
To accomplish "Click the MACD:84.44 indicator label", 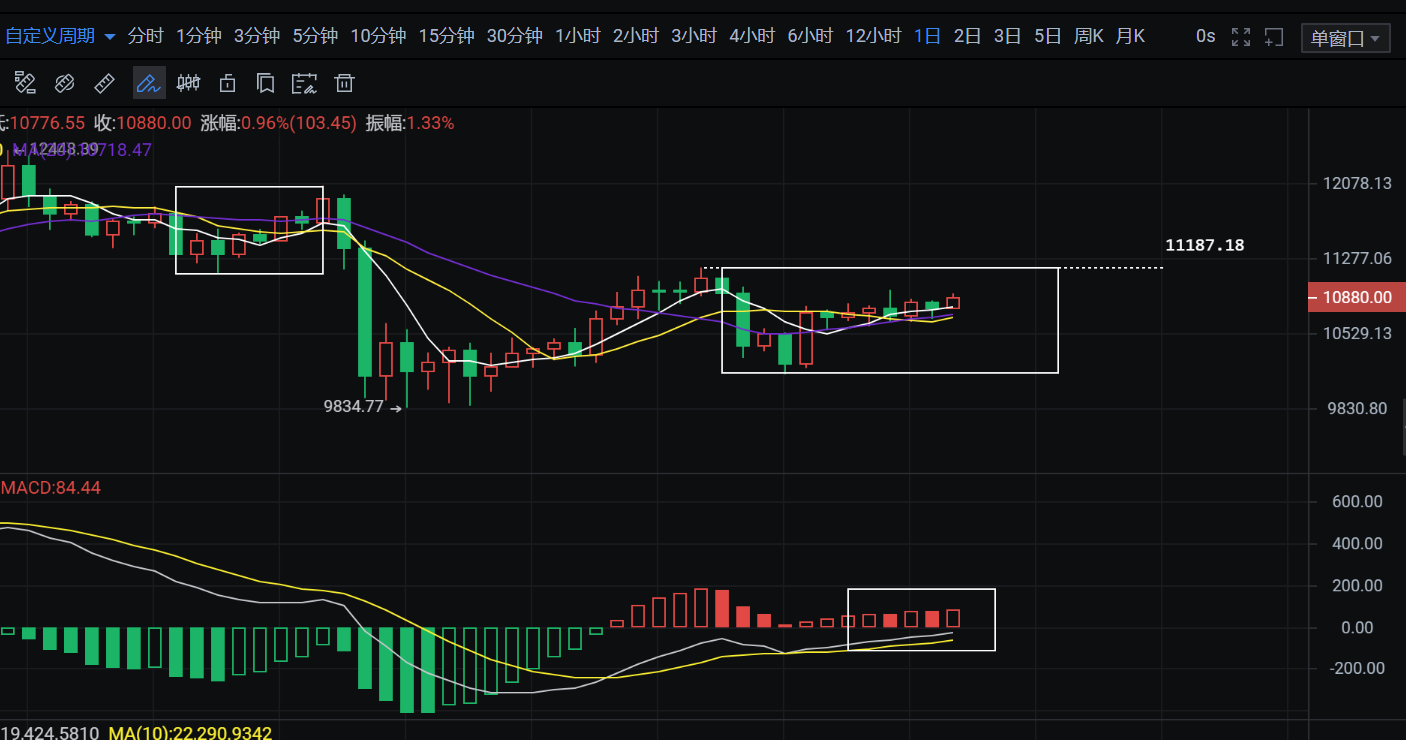I will tap(50, 488).
